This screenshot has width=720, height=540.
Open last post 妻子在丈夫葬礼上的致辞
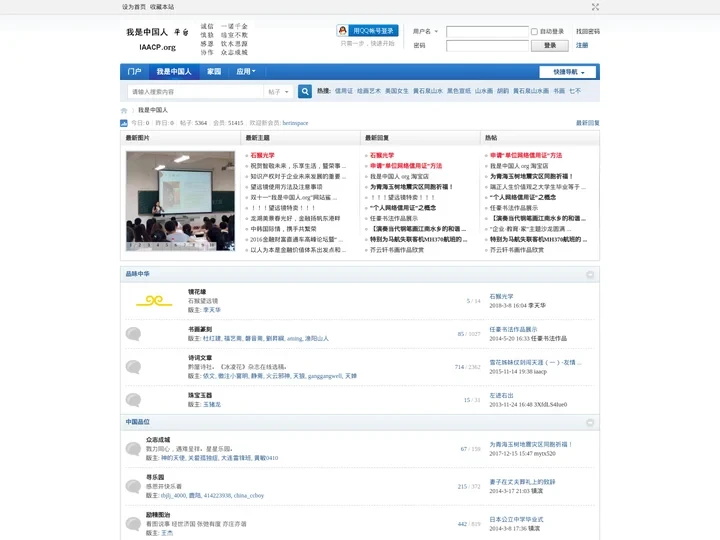523,482
